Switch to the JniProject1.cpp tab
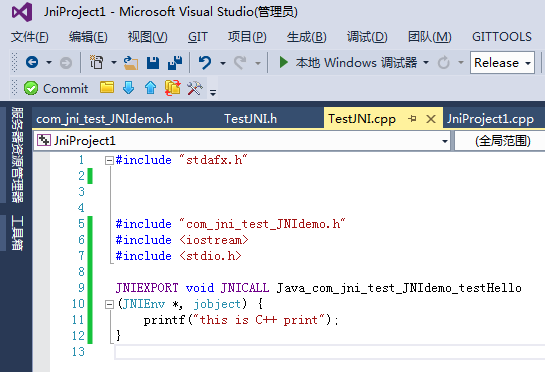 click(x=490, y=119)
